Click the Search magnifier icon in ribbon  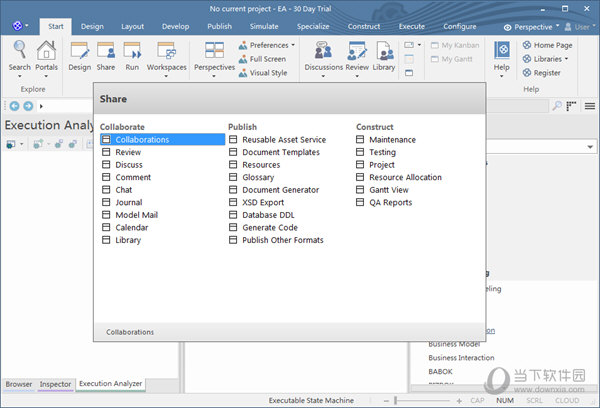point(20,50)
